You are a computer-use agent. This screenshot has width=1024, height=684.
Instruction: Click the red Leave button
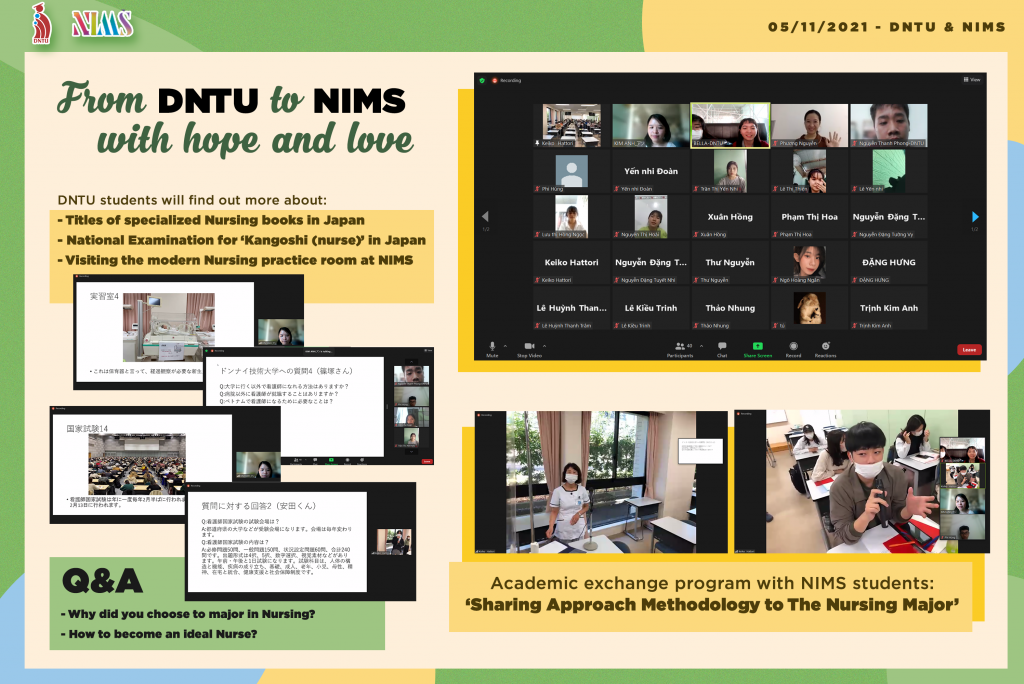click(x=969, y=350)
